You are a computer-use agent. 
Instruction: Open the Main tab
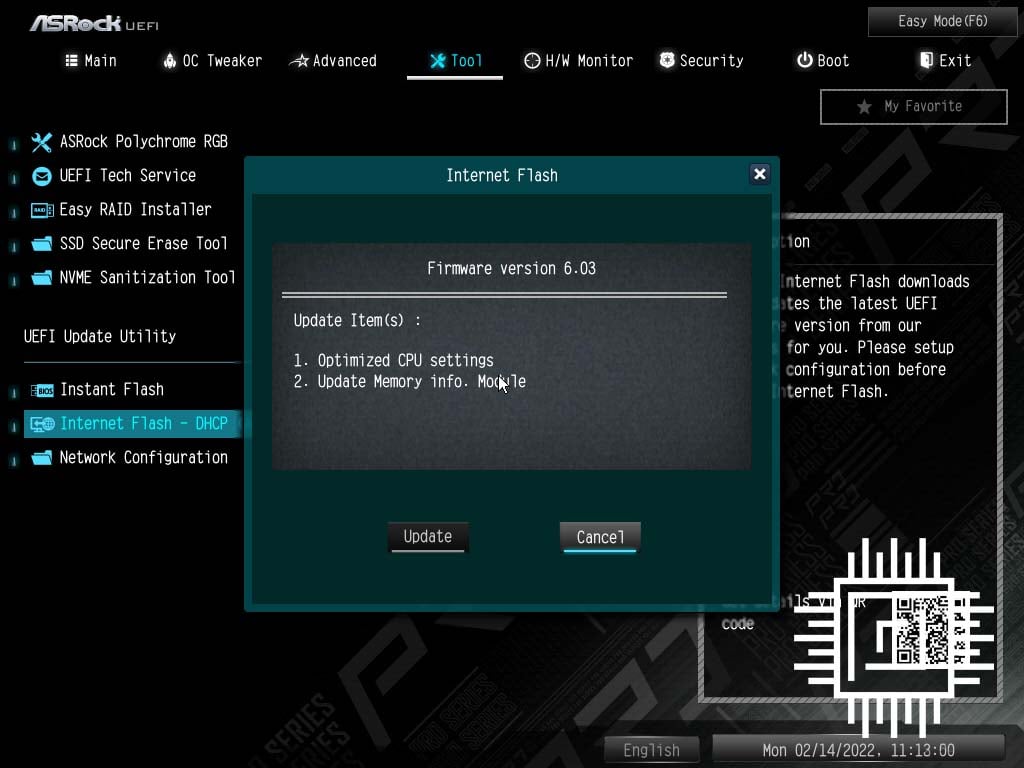tap(91, 61)
